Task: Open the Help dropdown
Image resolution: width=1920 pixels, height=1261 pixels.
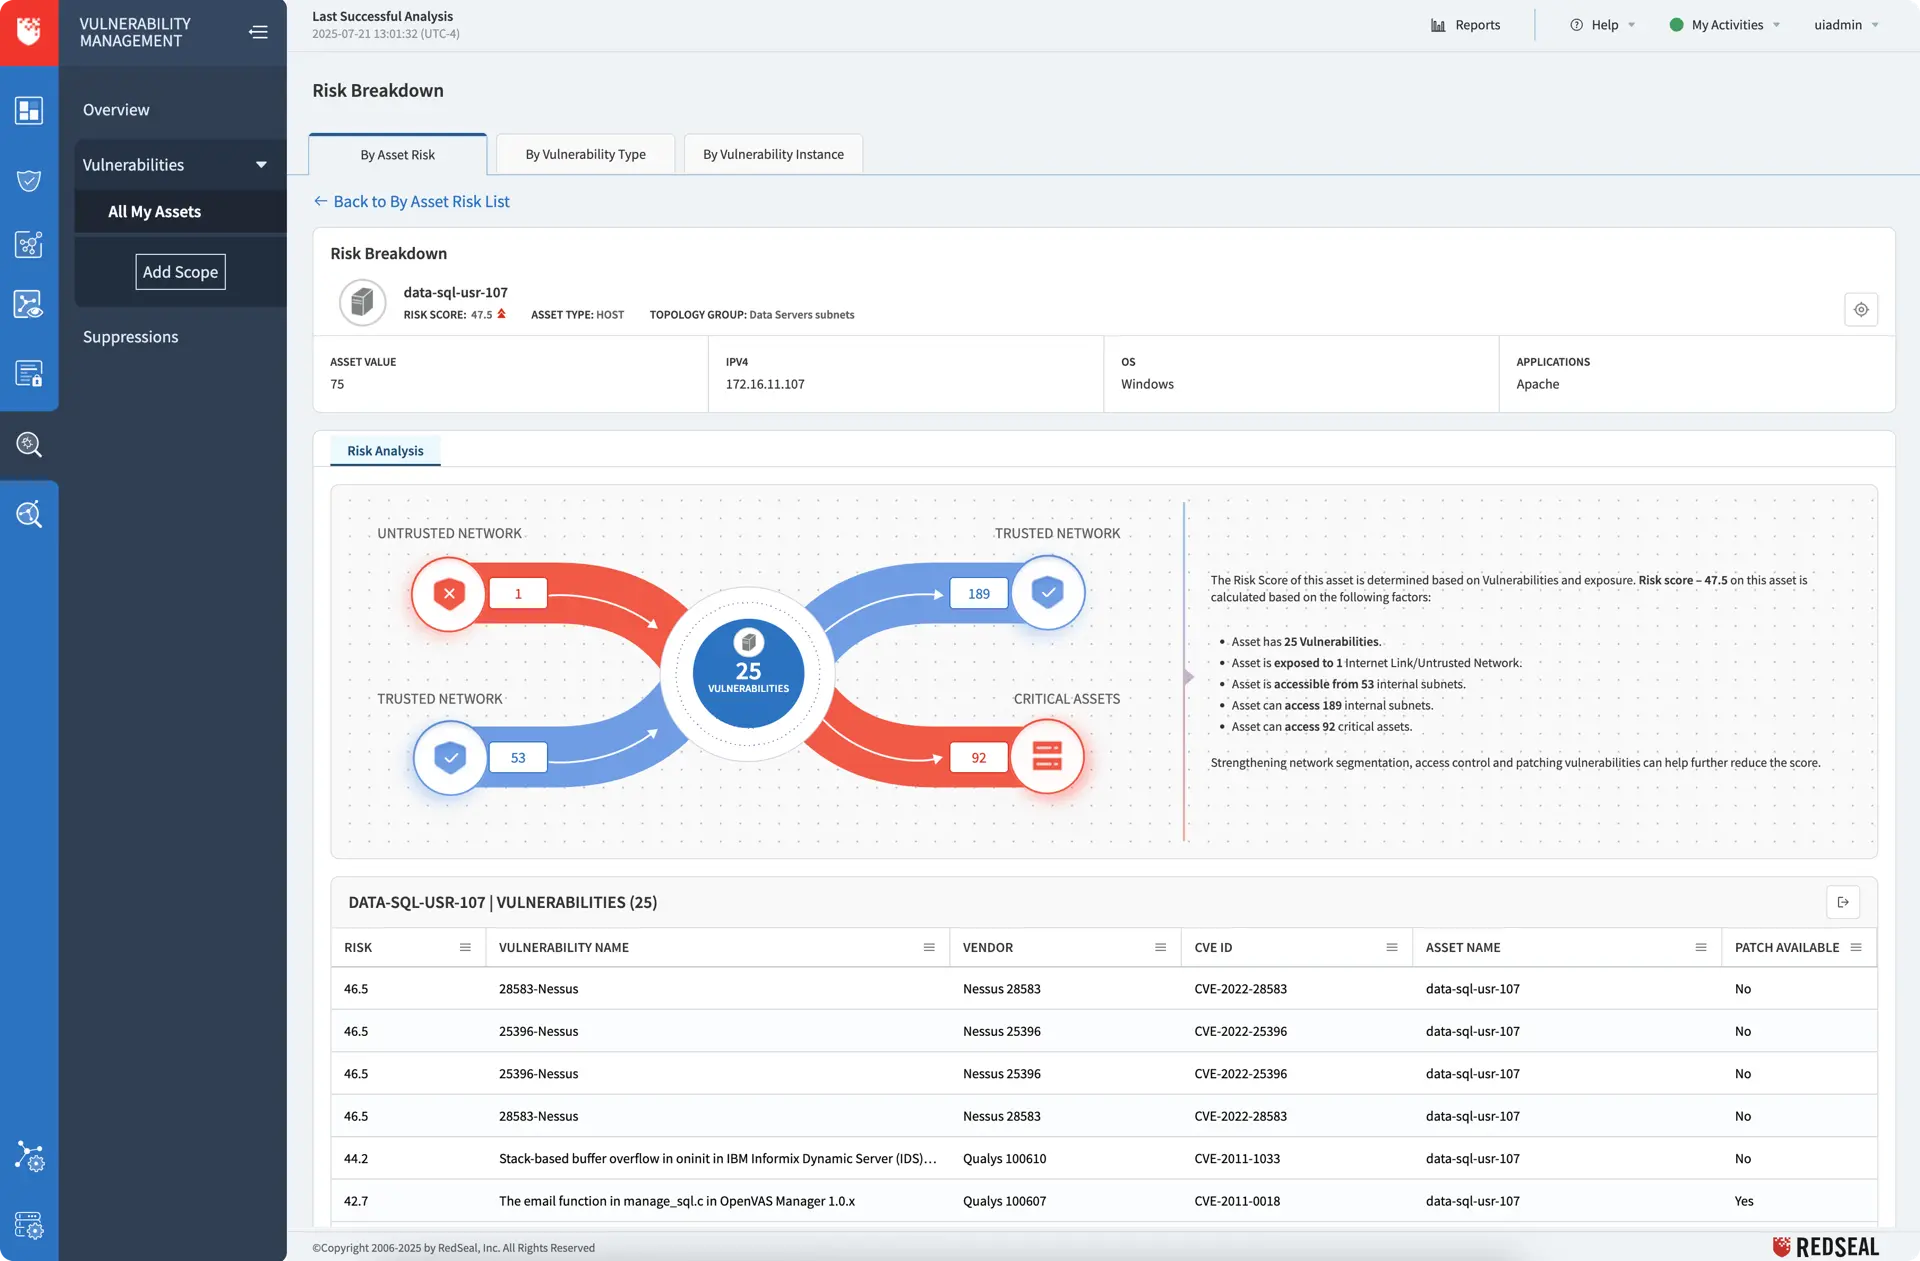Action: click(x=1602, y=25)
